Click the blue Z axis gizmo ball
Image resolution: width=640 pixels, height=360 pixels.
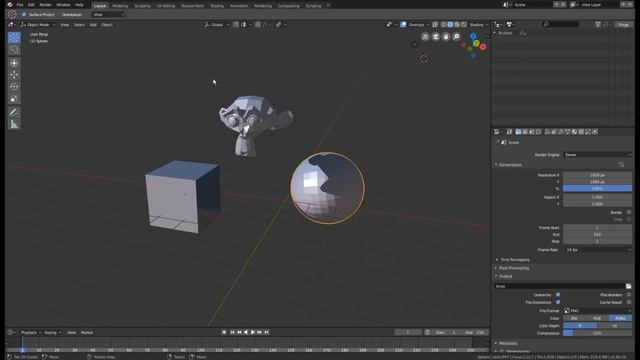(473, 36)
